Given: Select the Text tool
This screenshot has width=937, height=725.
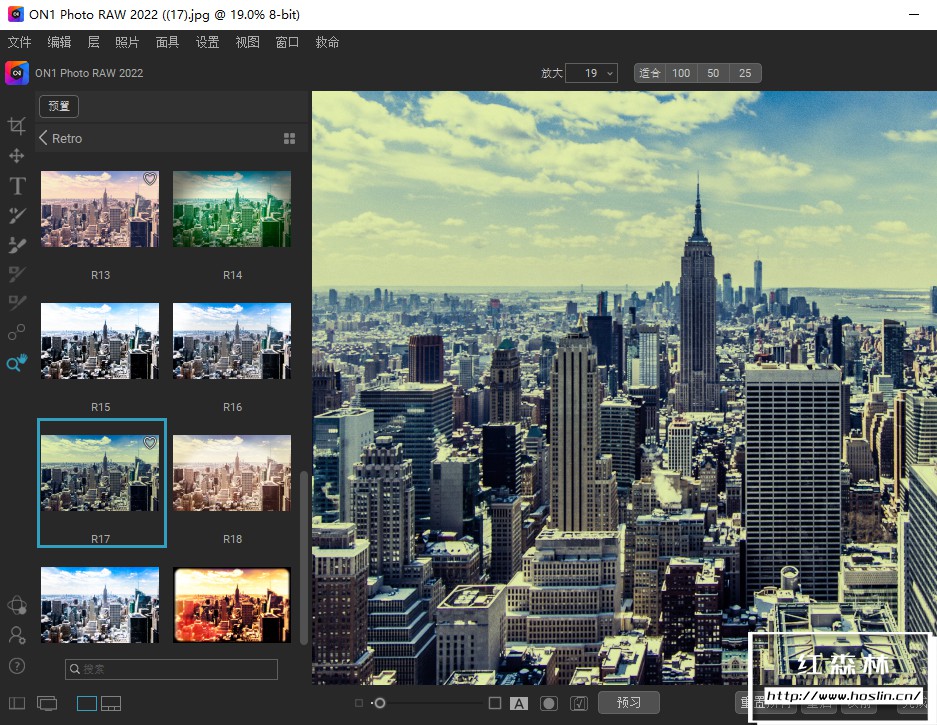Looking at the screenshot, I should (x=17, y=186).
